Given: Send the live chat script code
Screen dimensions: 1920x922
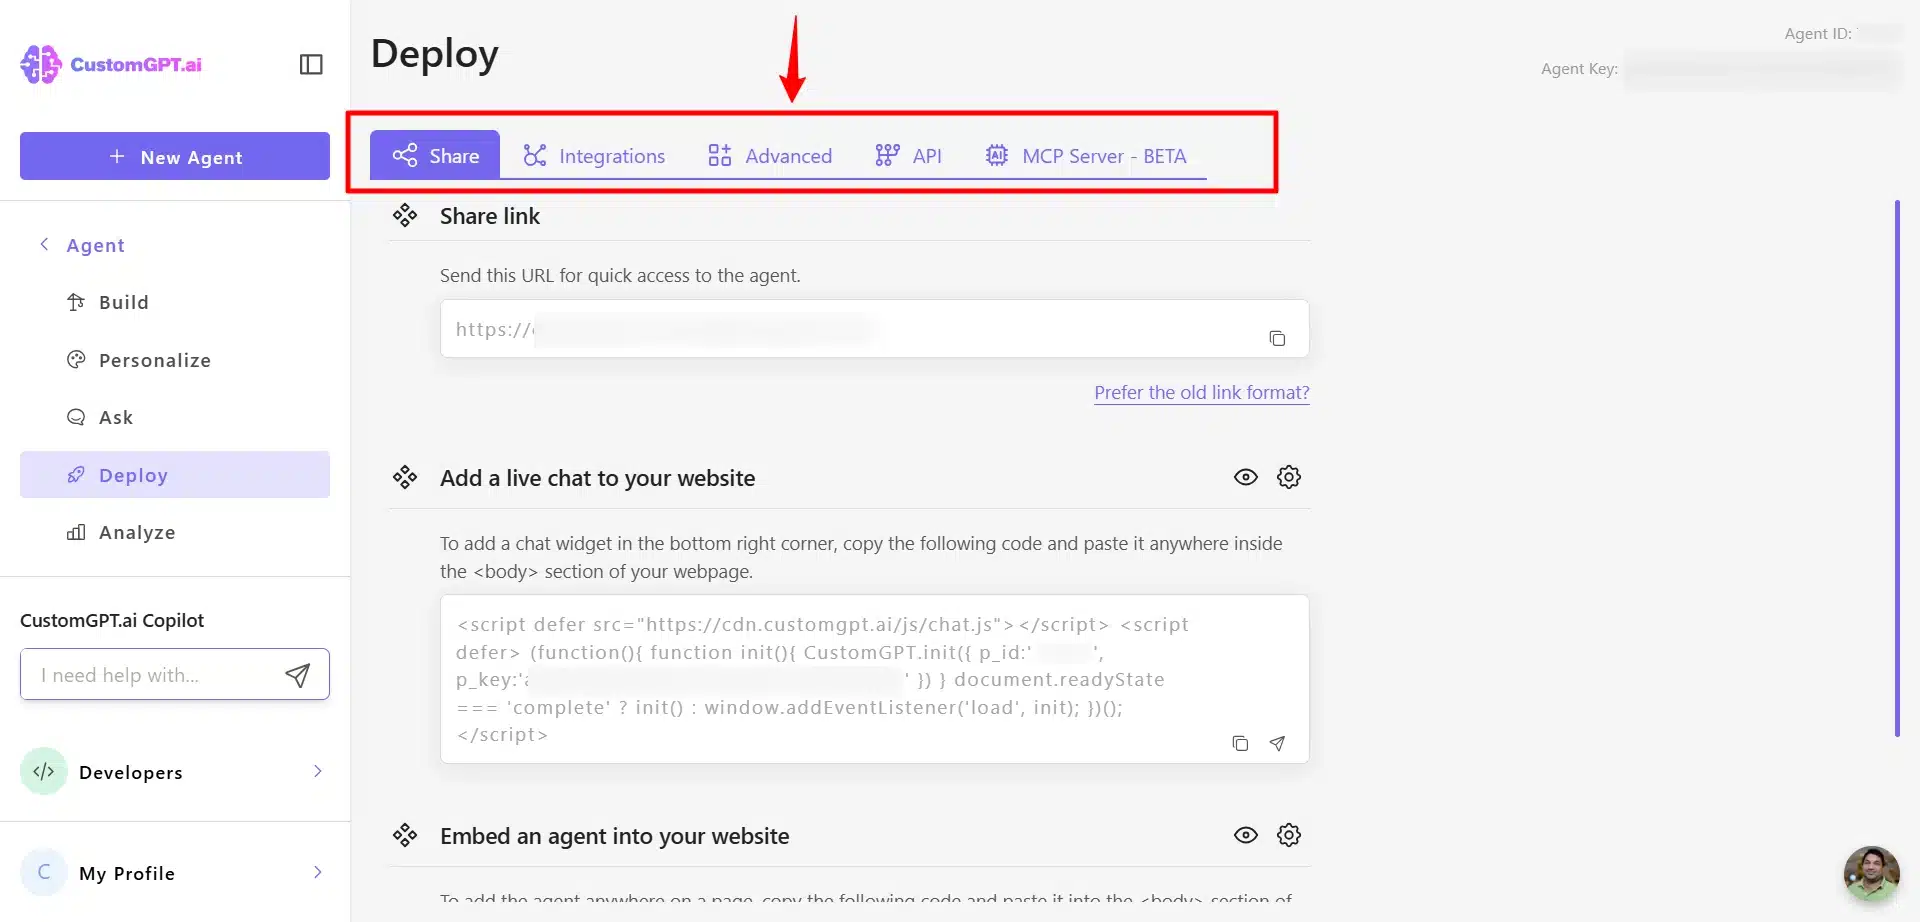Looking at the screenshot, I should (x=1277, y=743).
